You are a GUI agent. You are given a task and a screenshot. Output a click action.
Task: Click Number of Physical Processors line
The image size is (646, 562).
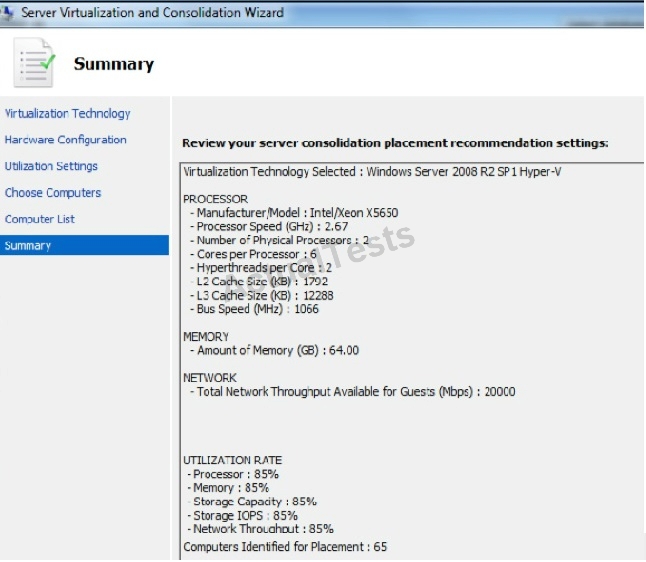(x=279, y=240)
